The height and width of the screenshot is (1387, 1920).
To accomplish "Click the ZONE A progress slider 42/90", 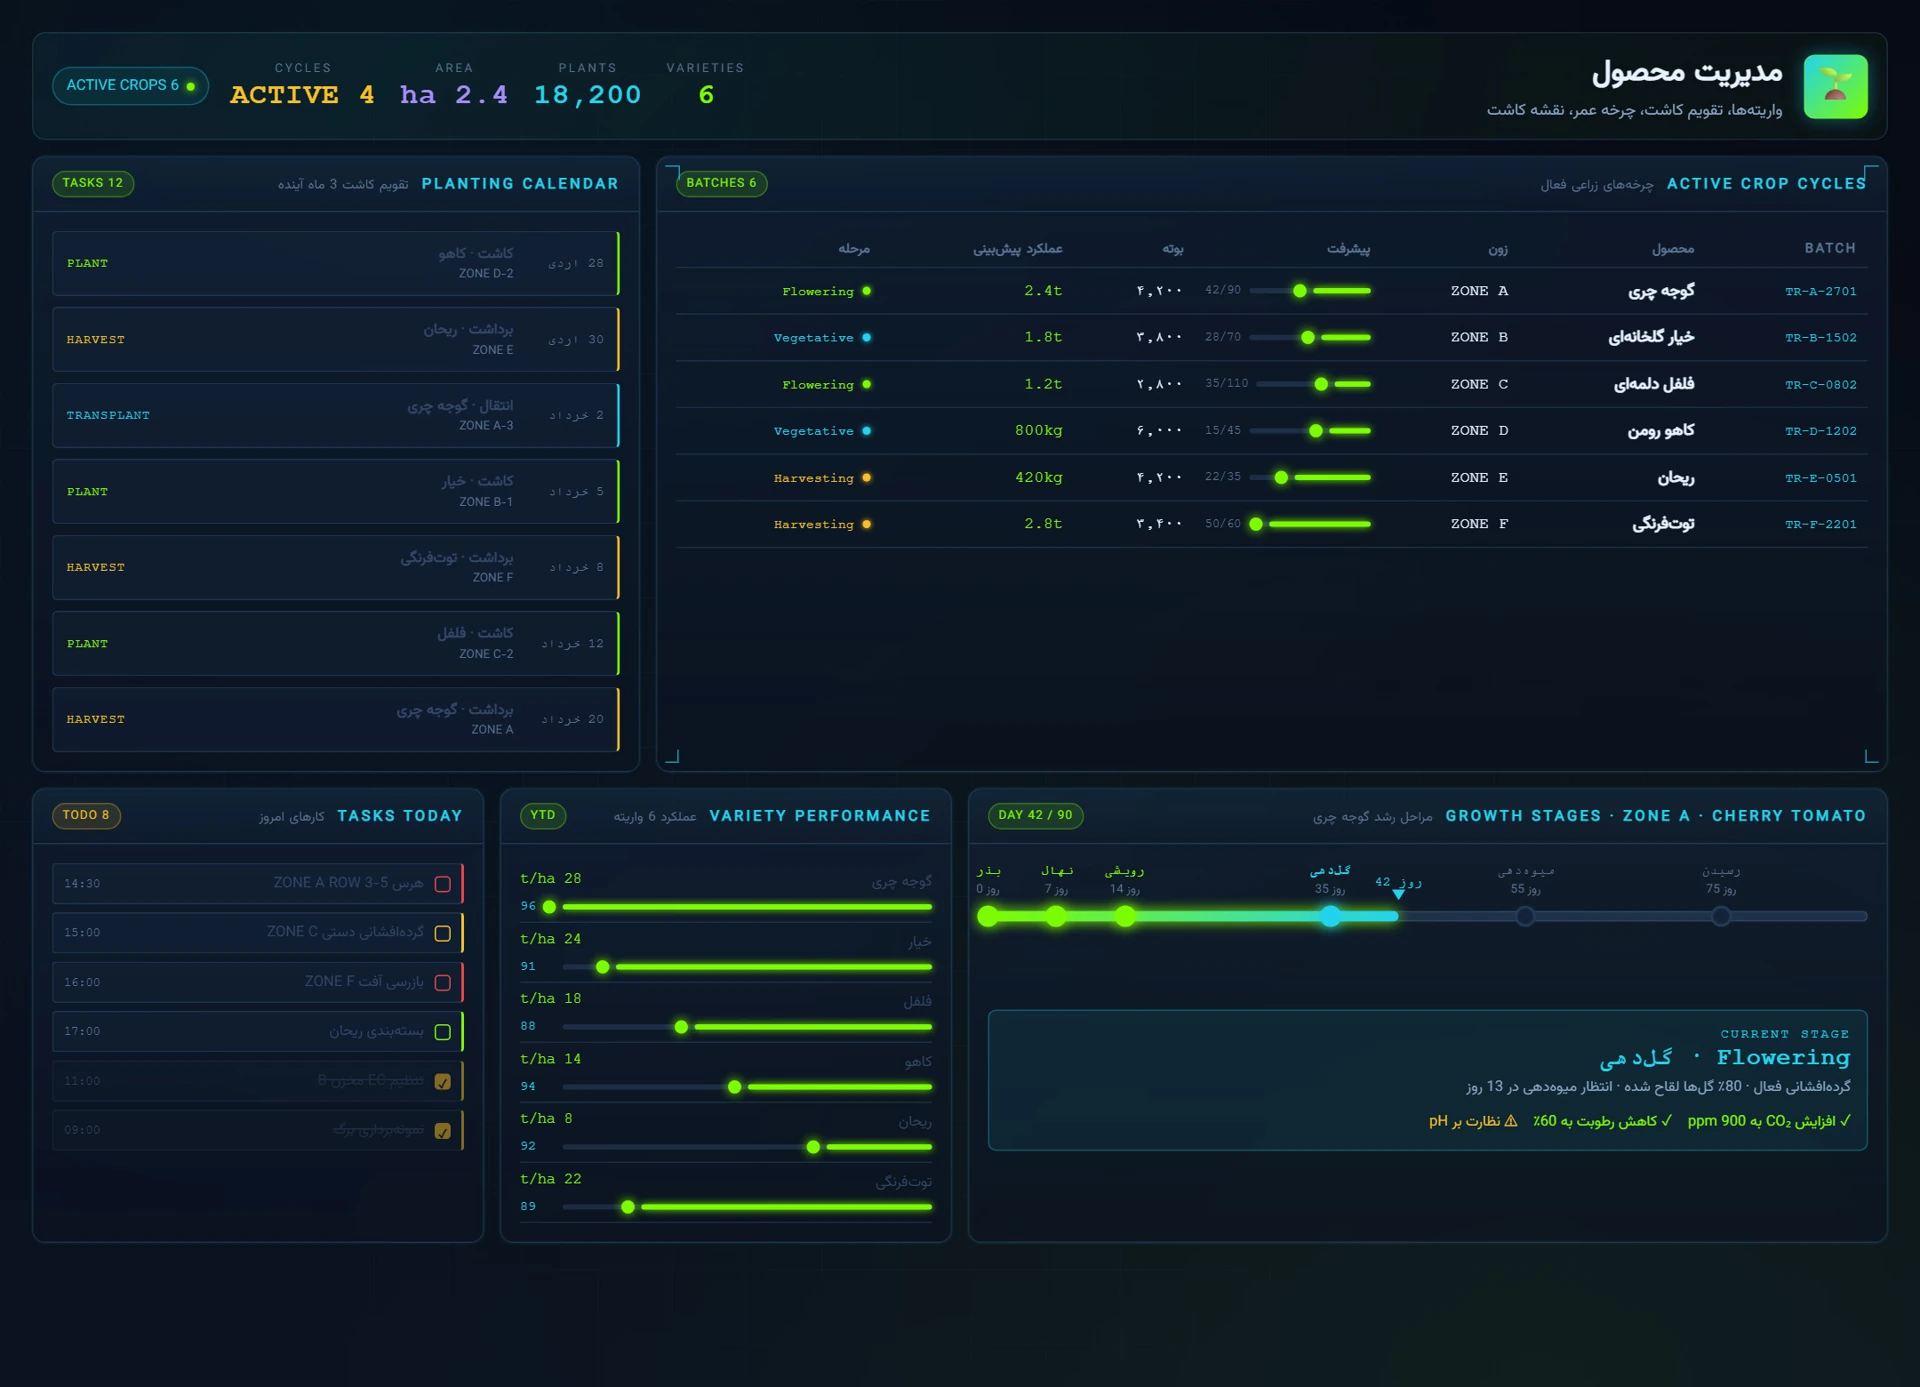I will pyautogui.click(x=1310, y=291).
